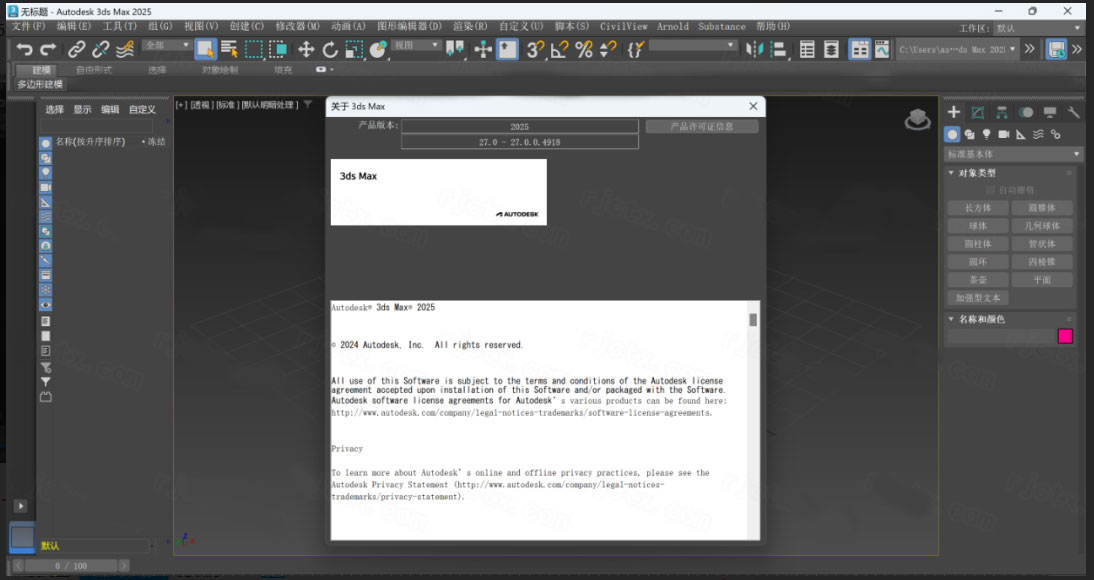Toggle the Angle Snap on the toolbar
The height and width of the screenshot is (580, 1094).
[x=559, y=47]
